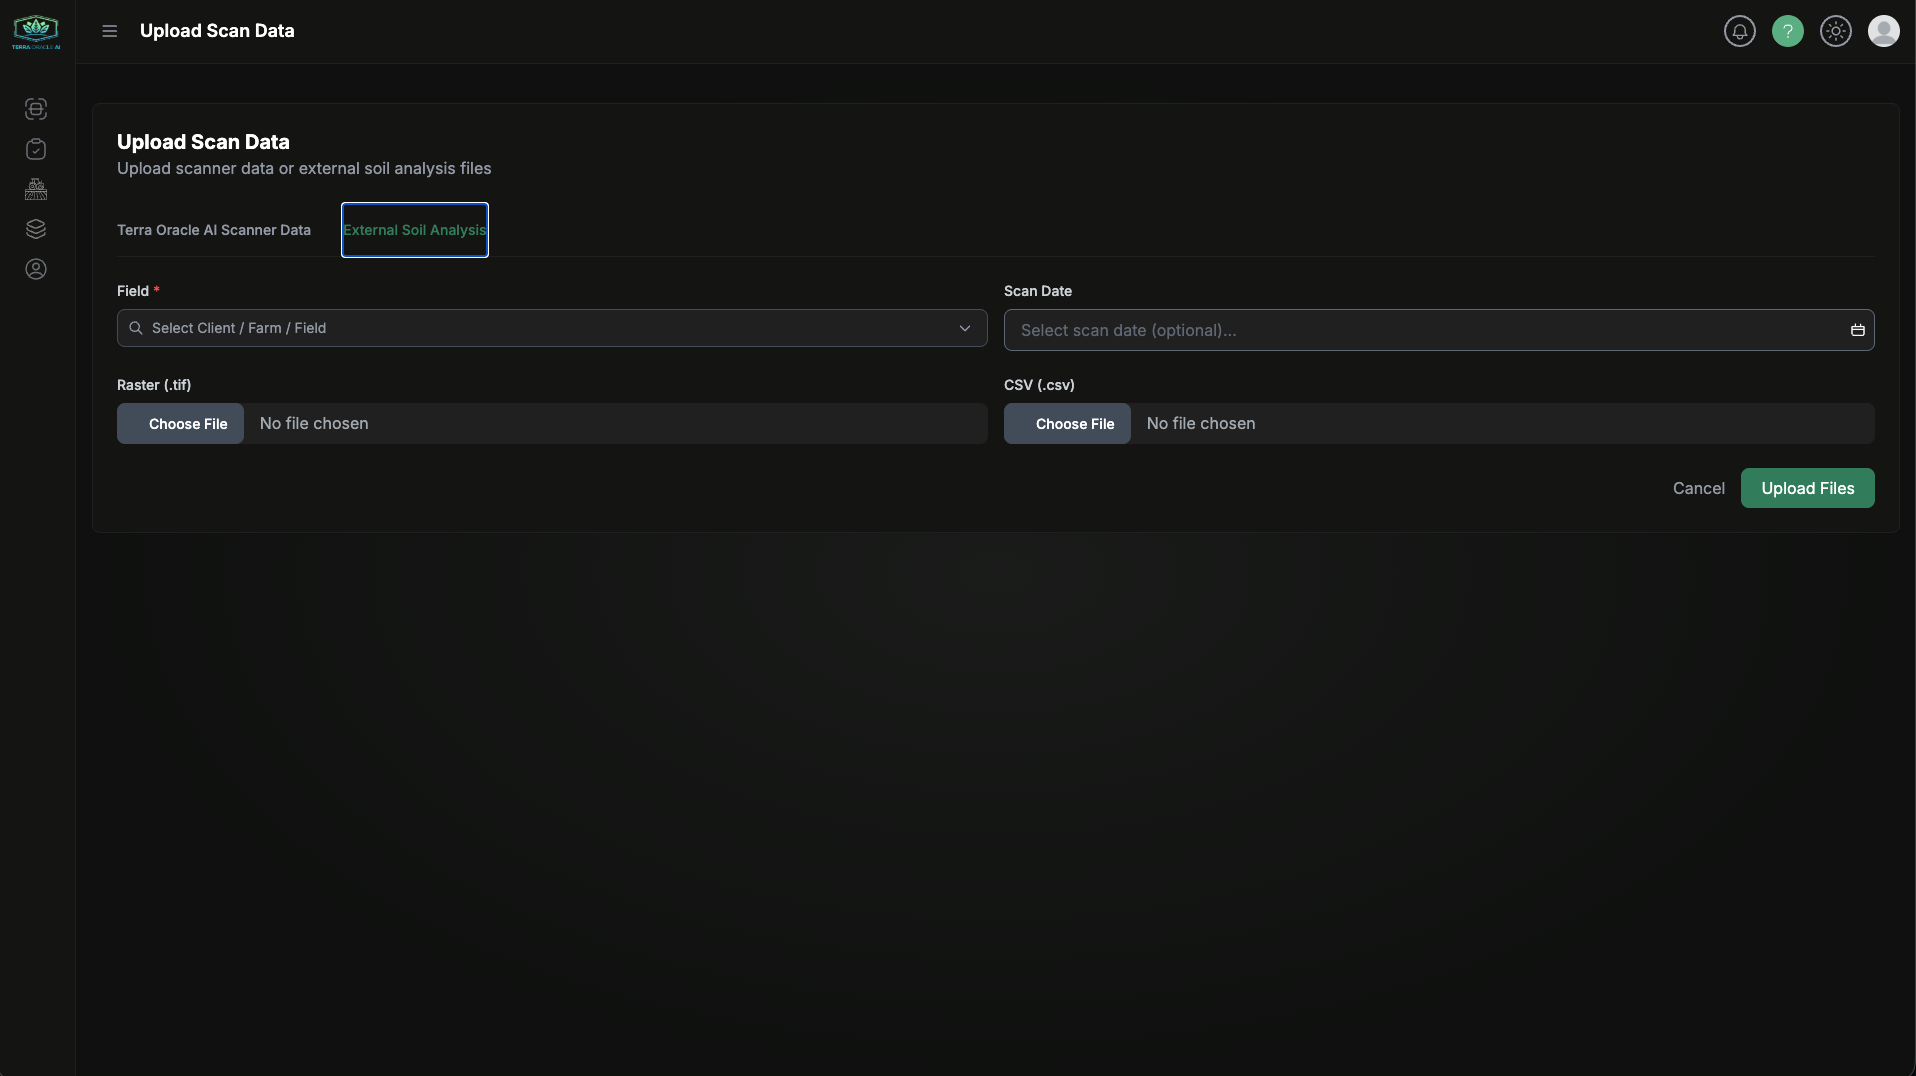Image resolution: width=1916 pixels, height=1076 pixels.
Task: Toggle the sidebar with the hamburger menu
Action: coord(110,31)
